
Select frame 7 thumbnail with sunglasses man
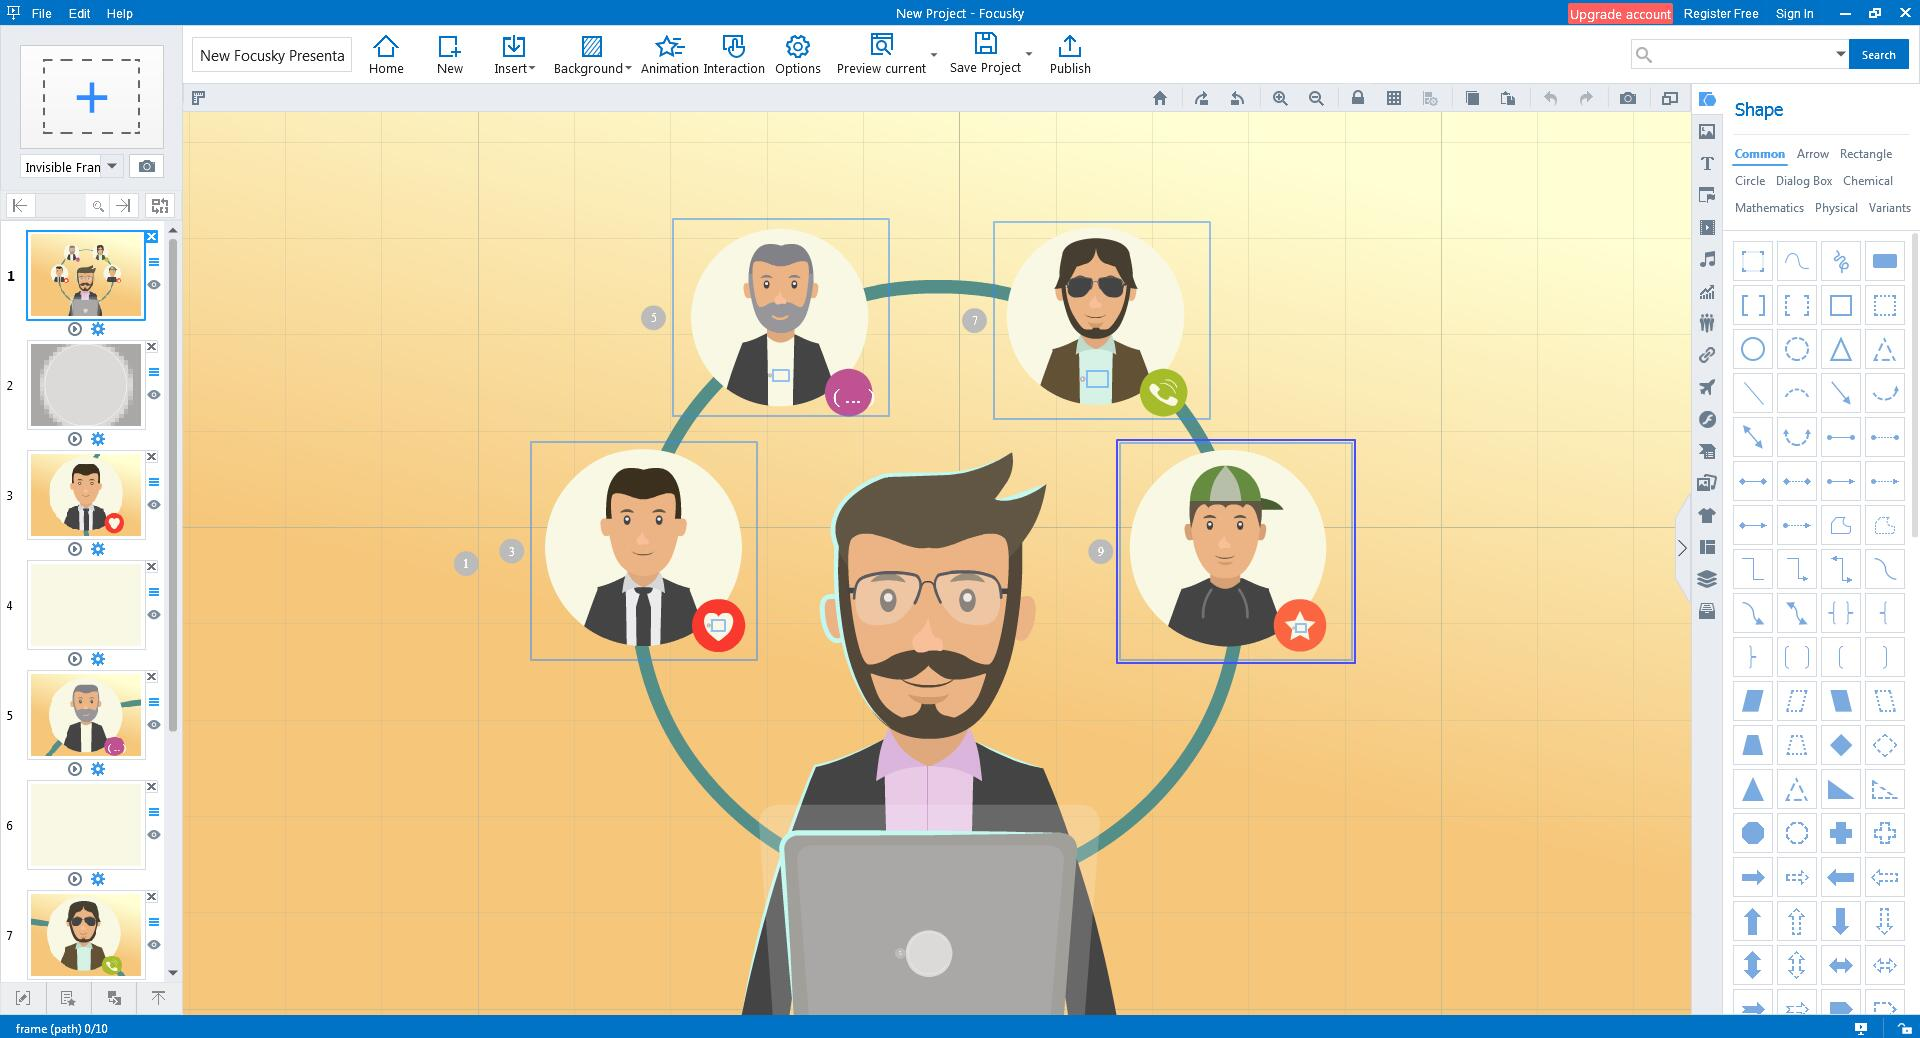(86, 934)
